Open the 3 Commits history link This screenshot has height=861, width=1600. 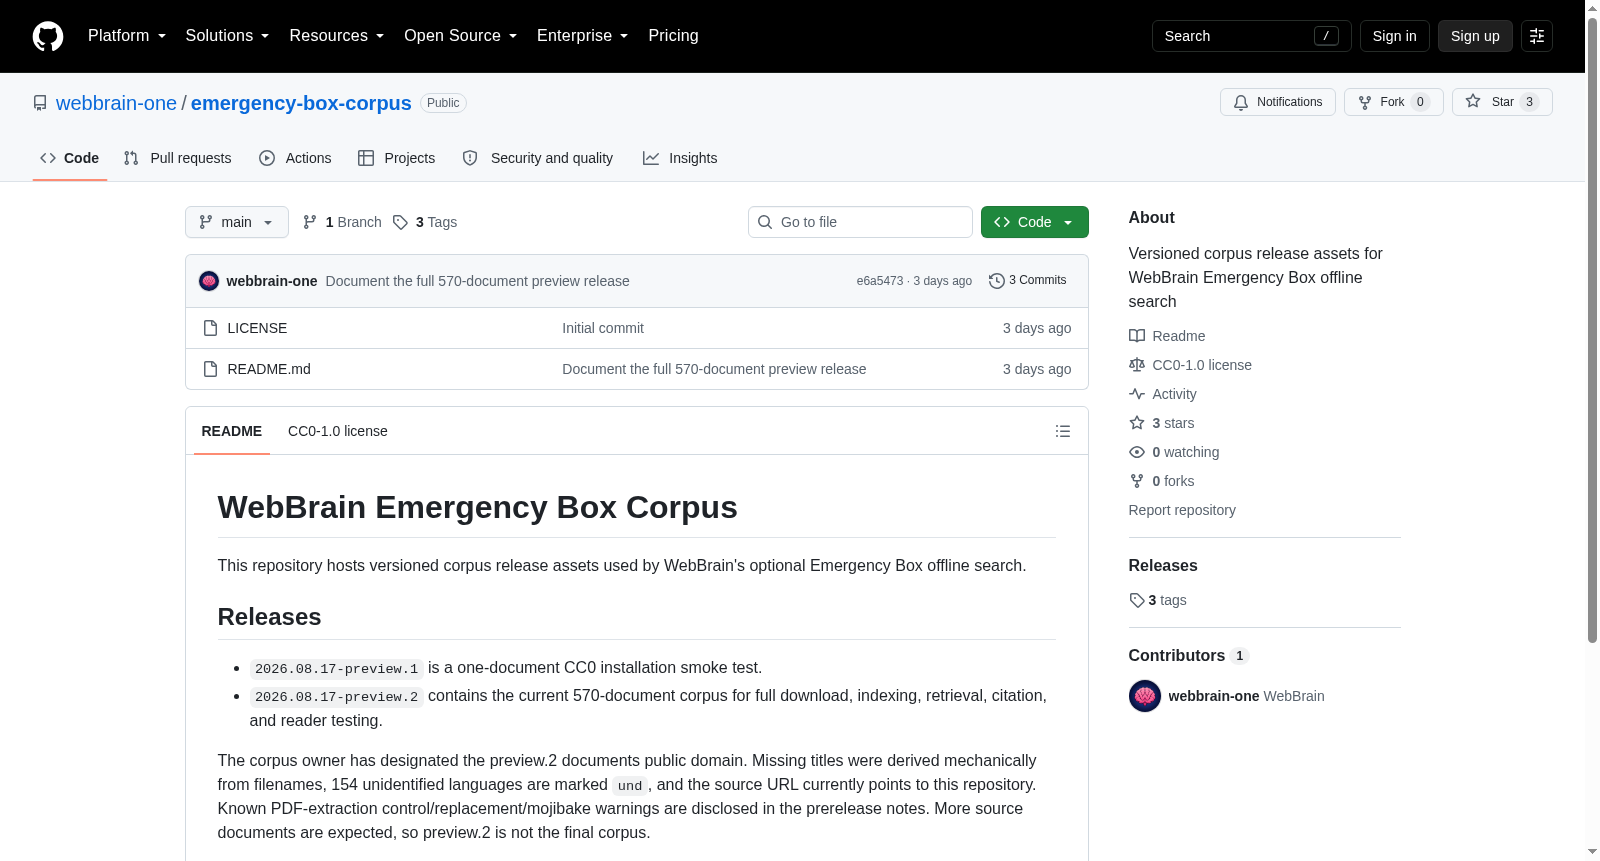[x=1028, y=281]
